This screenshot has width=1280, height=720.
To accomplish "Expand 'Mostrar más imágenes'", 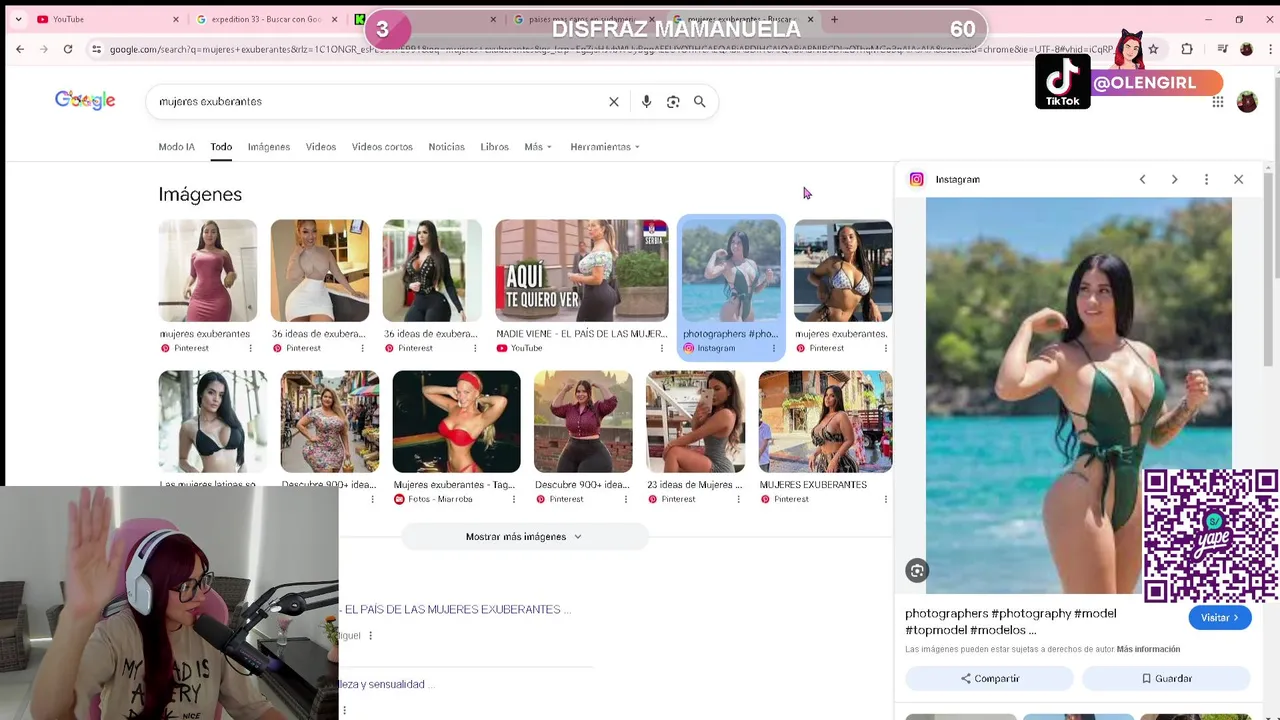I will [524, 537].
